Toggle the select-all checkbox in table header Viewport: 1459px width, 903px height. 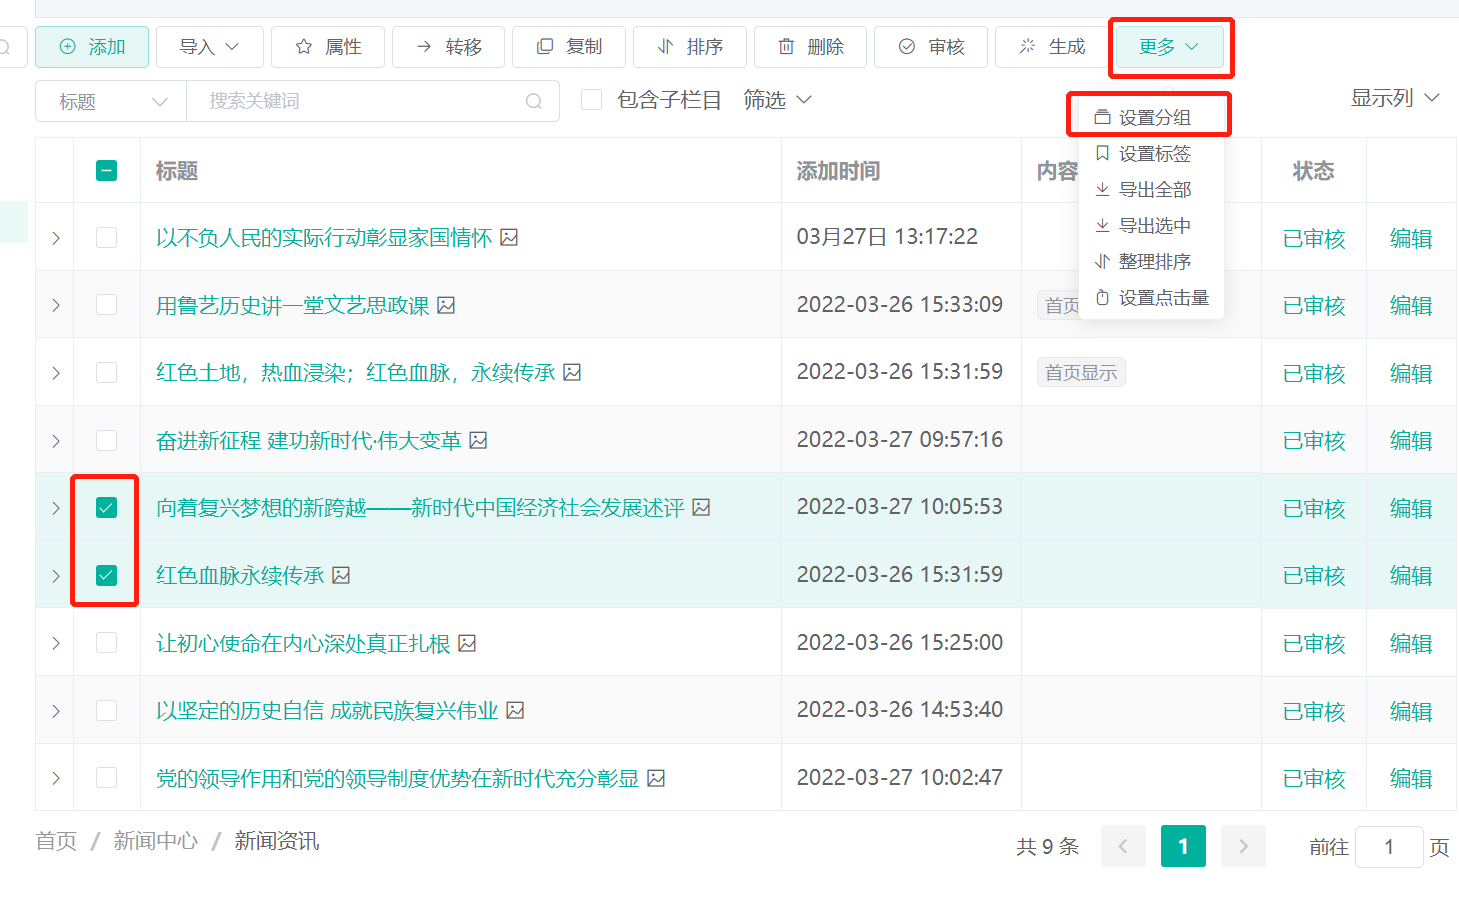coord(106,171)
